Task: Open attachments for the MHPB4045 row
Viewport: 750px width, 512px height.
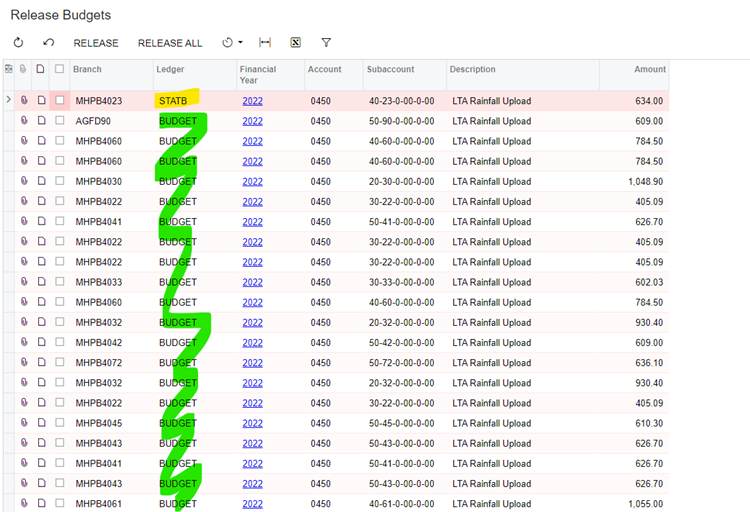Action: pos(24,423)
